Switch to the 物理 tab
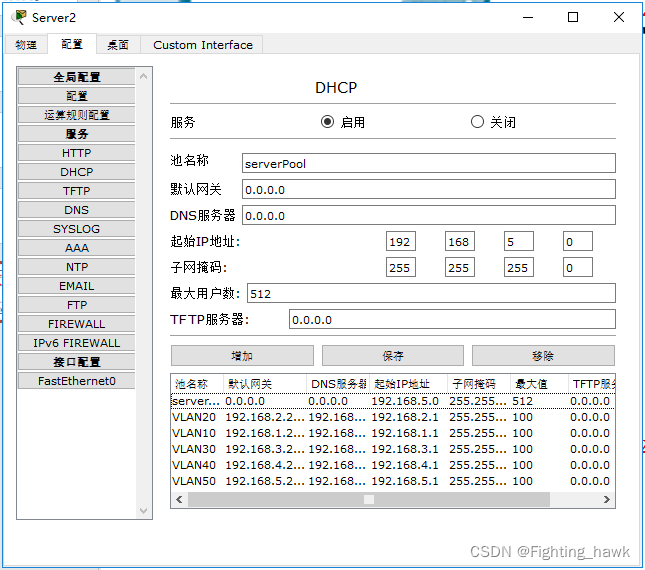 click(x=25, y=45)
